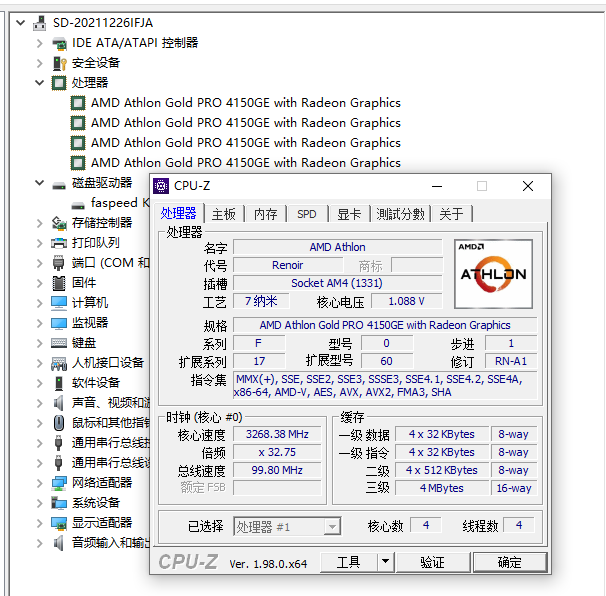Switch to the 显卡 tab
The width and height of the screenshot is (606, 596).
pos(349,214)
